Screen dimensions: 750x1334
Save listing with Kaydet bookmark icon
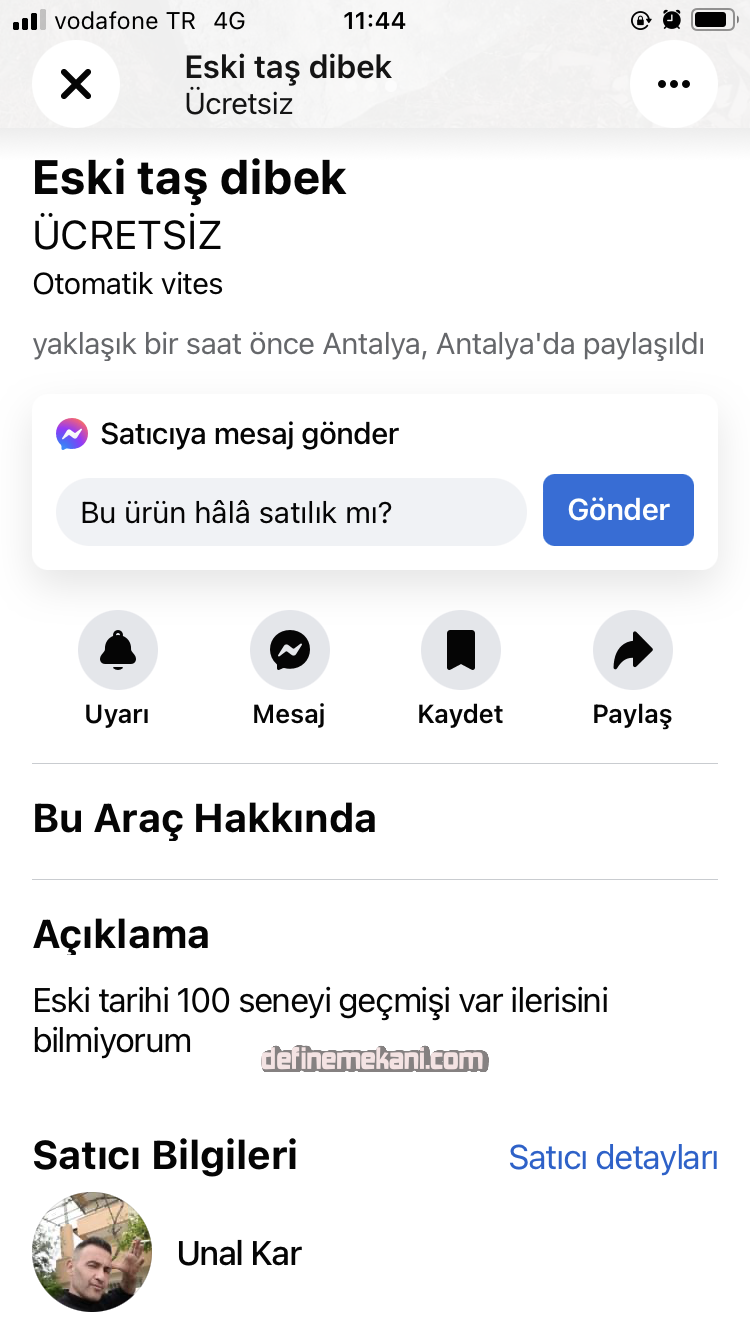(461, 651)
